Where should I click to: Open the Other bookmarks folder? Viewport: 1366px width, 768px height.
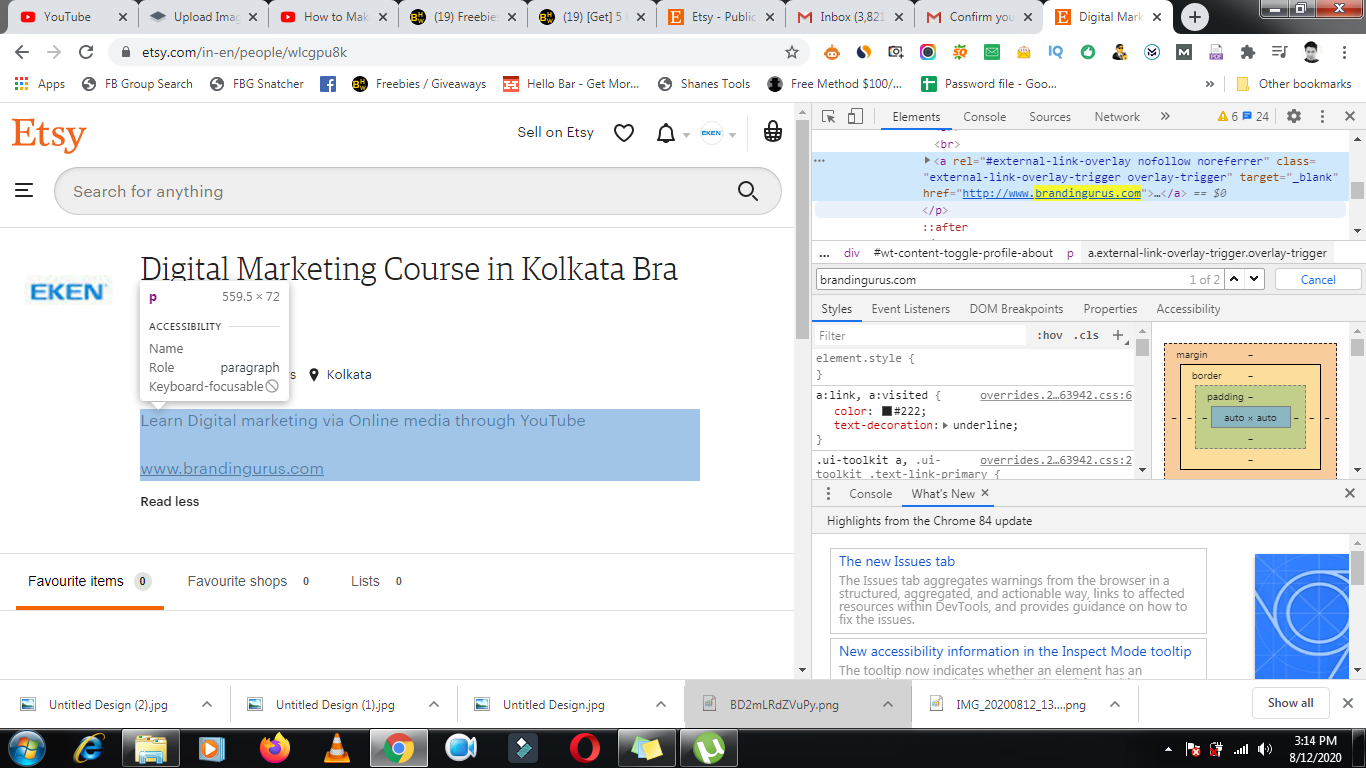(x=1294, y=84)
